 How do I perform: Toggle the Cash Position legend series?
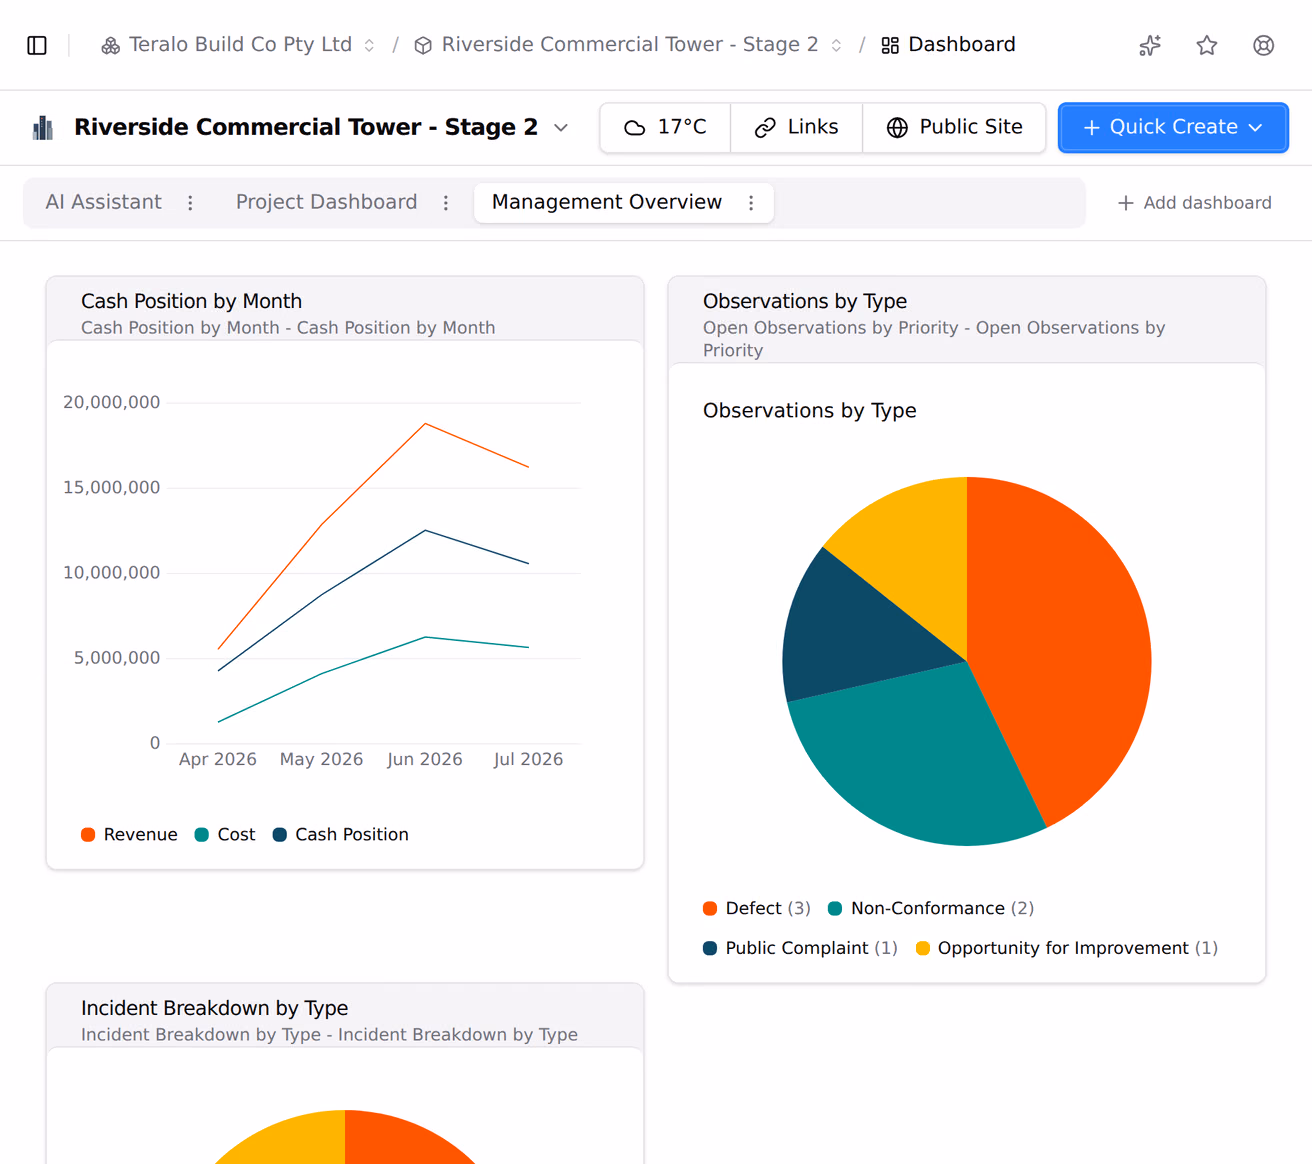tap(340, 834)
